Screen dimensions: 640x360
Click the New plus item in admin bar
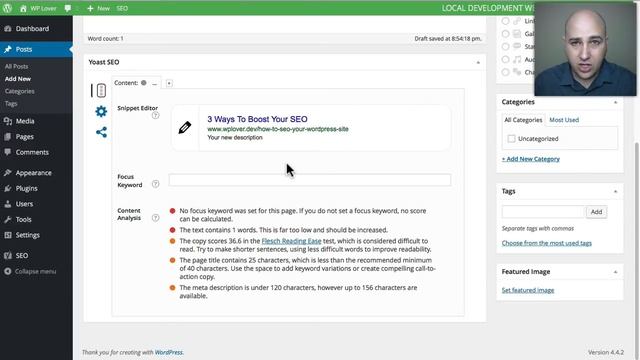(98, 8)
